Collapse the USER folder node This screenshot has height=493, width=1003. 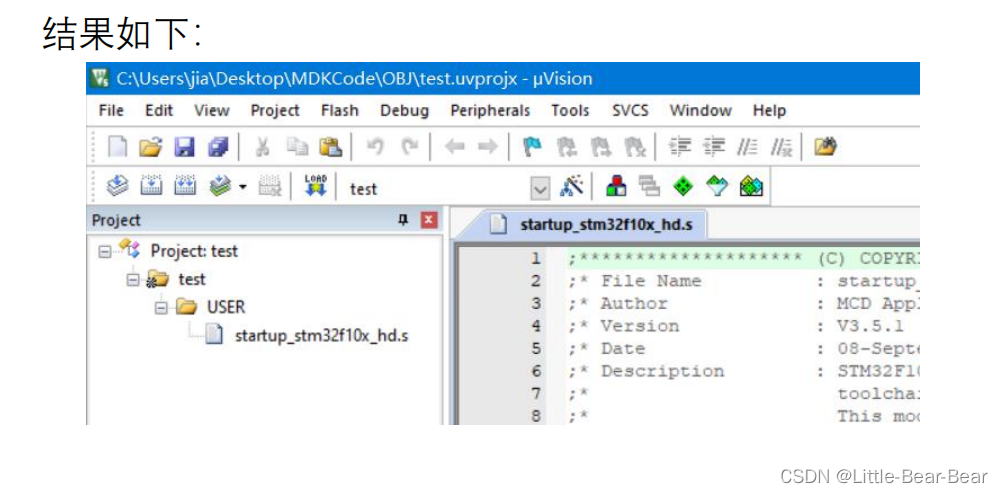click(161, 308)
